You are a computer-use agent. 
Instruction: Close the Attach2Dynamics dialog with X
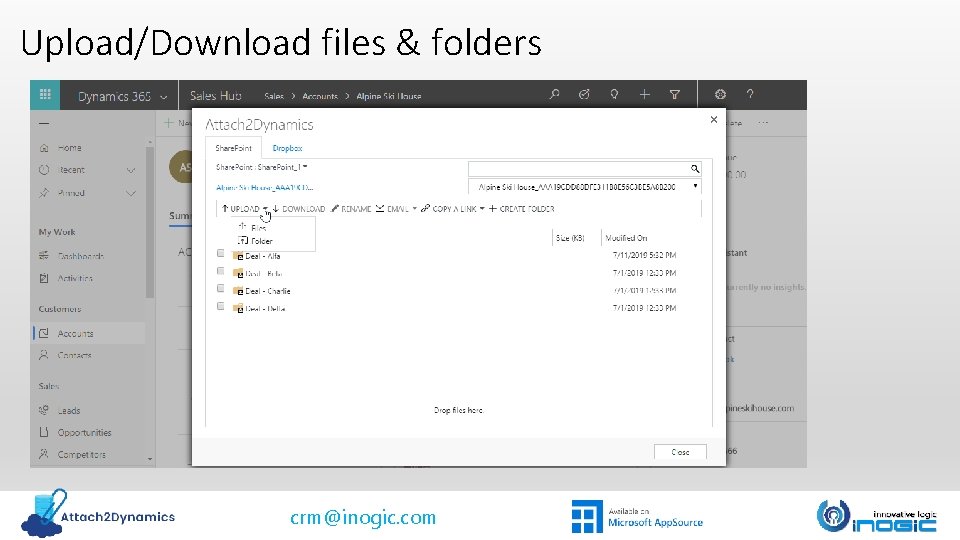713,119
